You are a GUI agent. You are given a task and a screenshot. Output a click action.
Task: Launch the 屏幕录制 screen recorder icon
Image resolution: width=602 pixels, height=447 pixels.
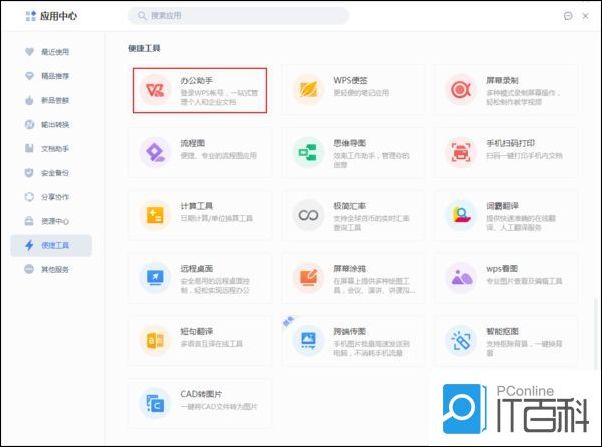click(x=460, y=89)
